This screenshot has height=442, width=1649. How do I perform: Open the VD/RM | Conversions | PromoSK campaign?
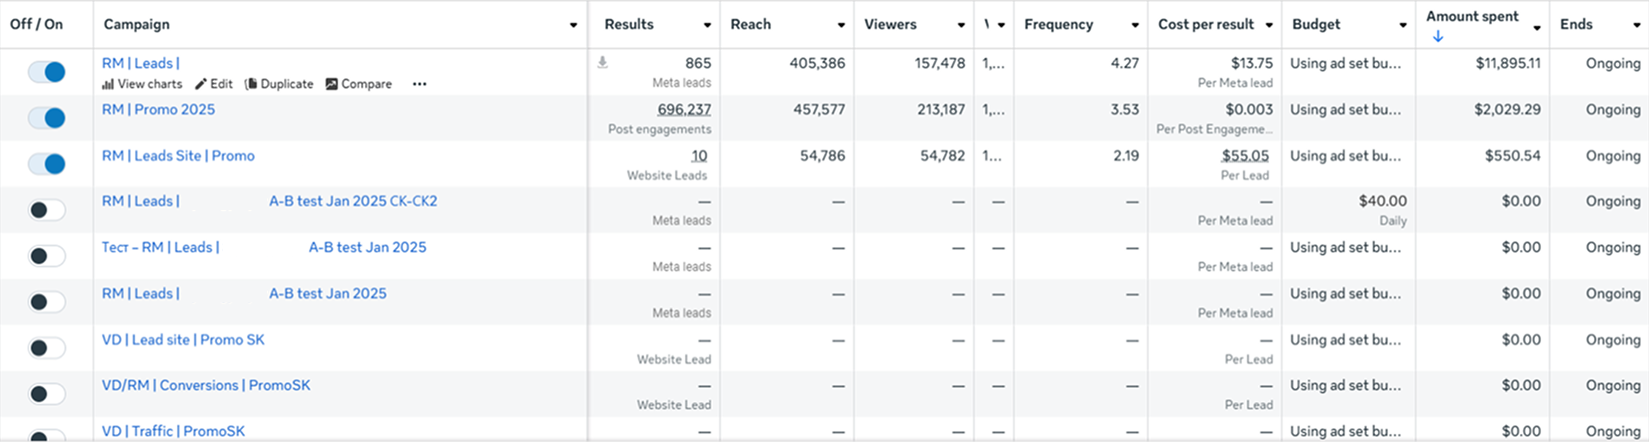coord(206,385)
